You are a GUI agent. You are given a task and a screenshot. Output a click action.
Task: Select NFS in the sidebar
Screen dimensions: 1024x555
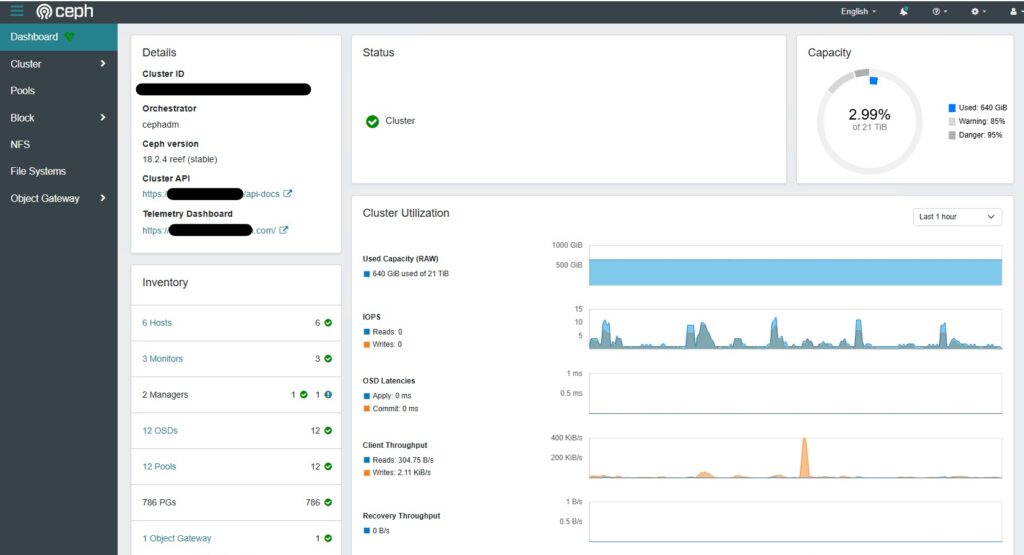click(20, 145)
